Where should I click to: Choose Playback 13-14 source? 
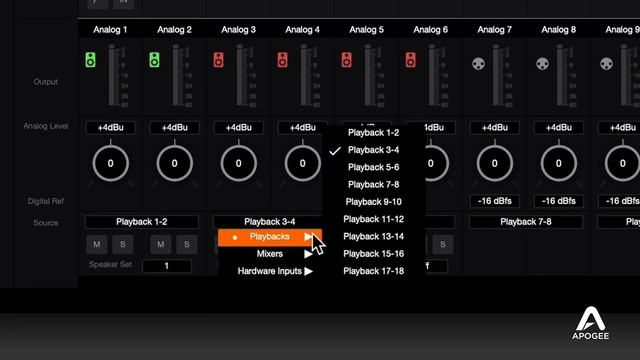click(x=373, y=236)
